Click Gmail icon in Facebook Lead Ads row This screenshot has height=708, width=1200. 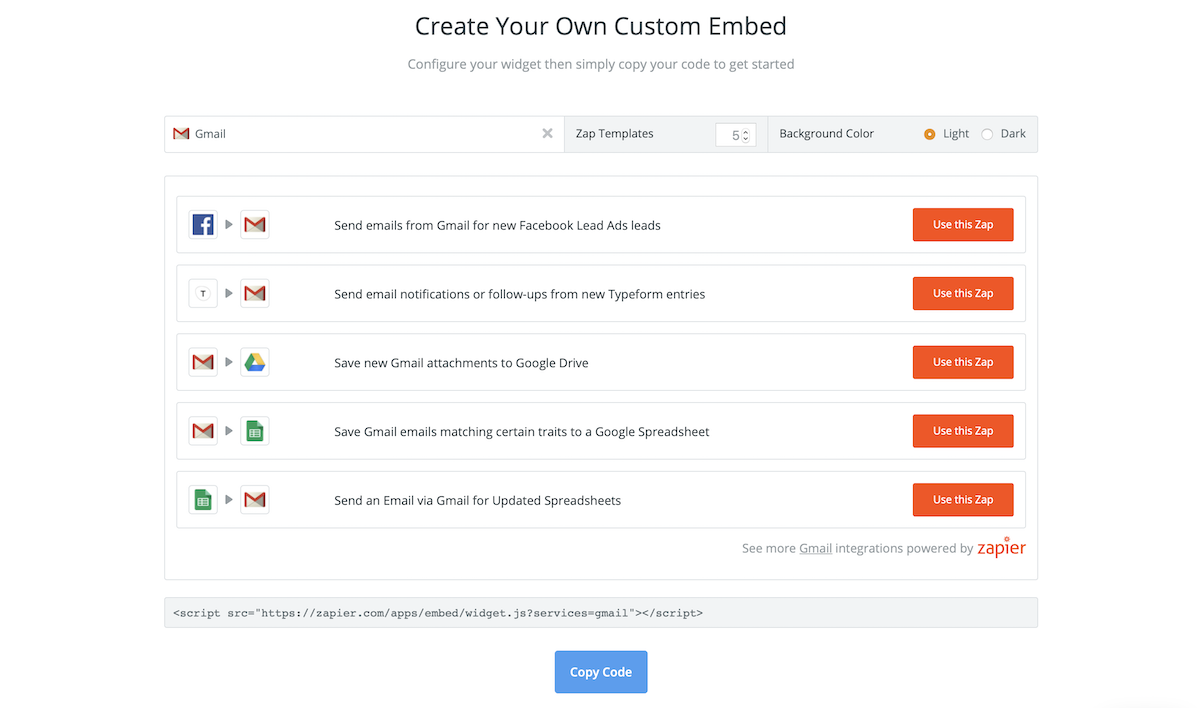255,225
